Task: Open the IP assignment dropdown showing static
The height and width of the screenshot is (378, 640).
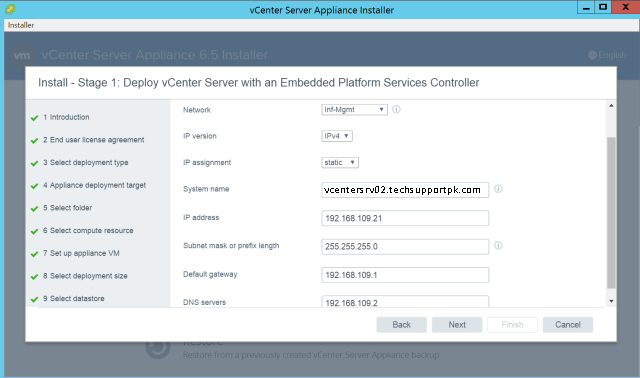Action: (340, 162)
